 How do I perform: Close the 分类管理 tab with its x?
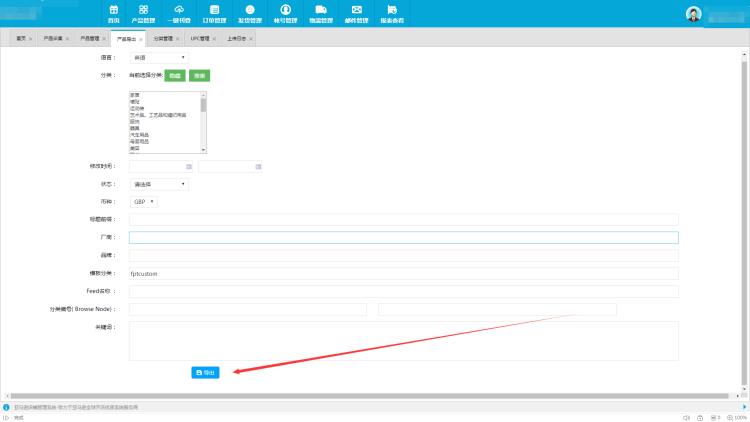click(x=177, y=39)
